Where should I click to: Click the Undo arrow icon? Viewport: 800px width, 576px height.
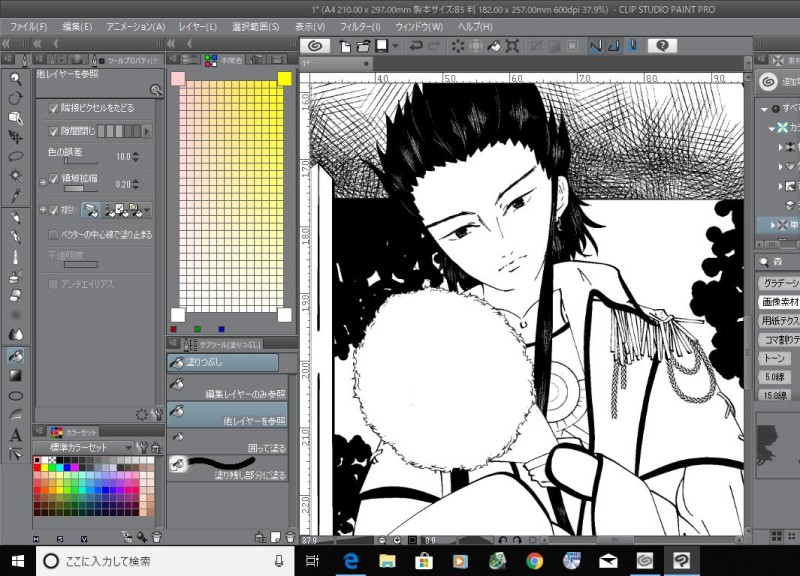click(x=416, y=46)
